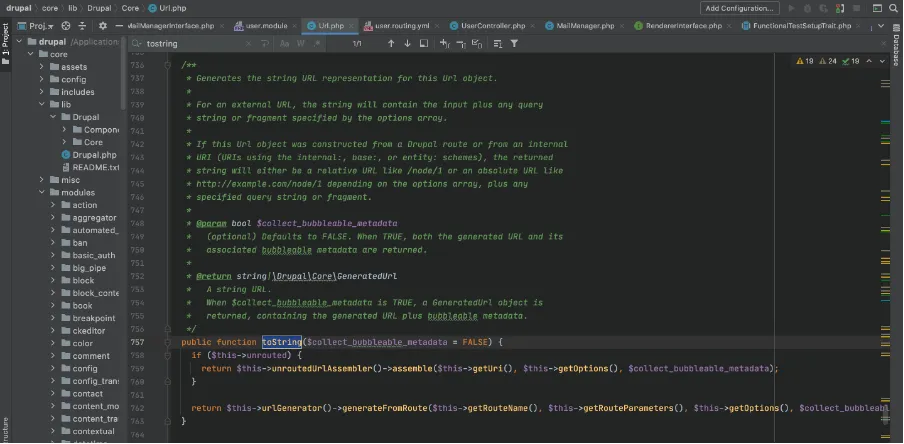This screenshot has height=444, width=904.
Task: Click the weak warnings count 24 indicator
Action: click(828, 61)
